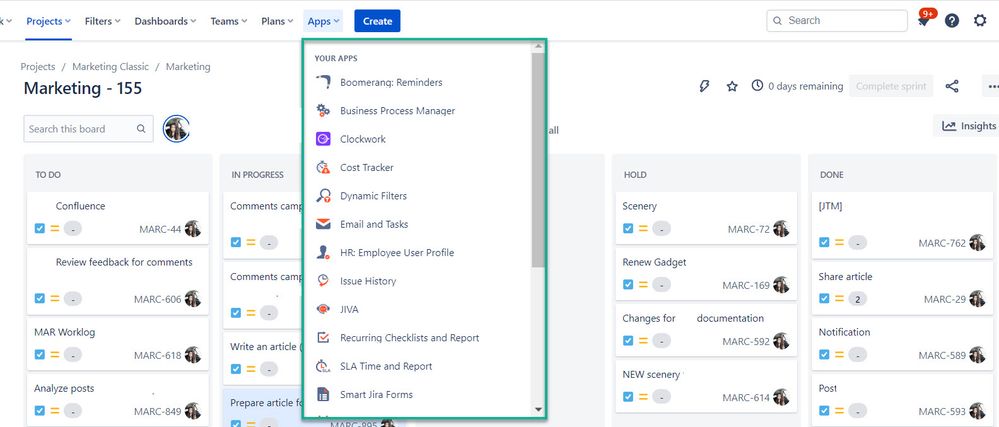
Task: Click the assignee avatar on MARC-72 card
Action: (x=781, y=229)
